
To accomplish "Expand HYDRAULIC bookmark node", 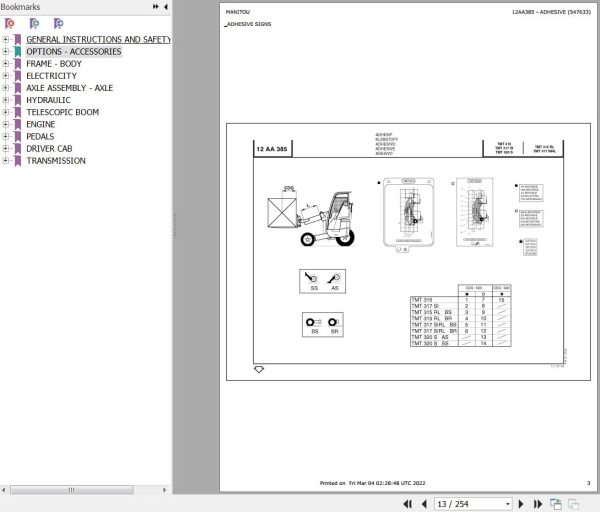I will pos(5,100).
